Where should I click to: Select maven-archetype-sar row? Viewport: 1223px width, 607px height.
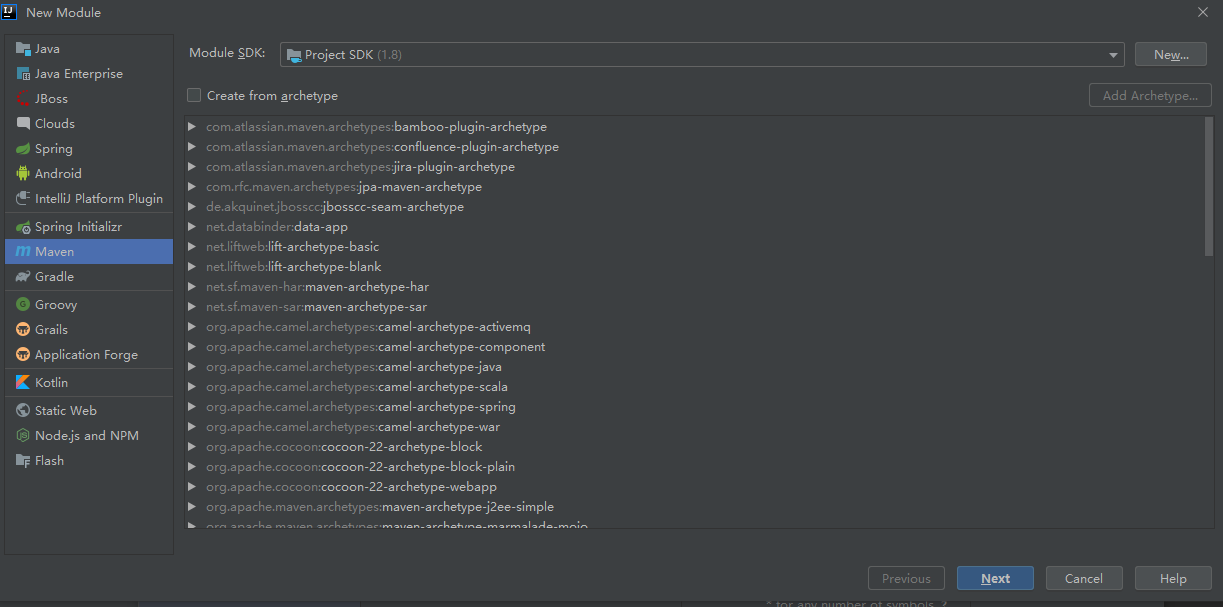coord(695,307)
